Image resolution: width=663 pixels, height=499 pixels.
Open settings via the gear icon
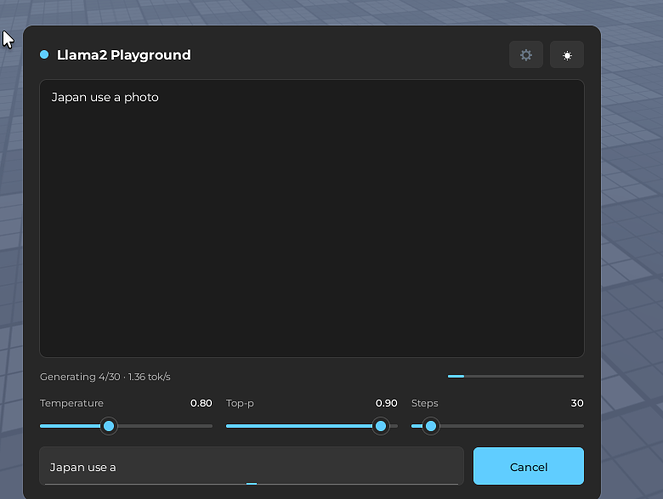tap(526, 55)
